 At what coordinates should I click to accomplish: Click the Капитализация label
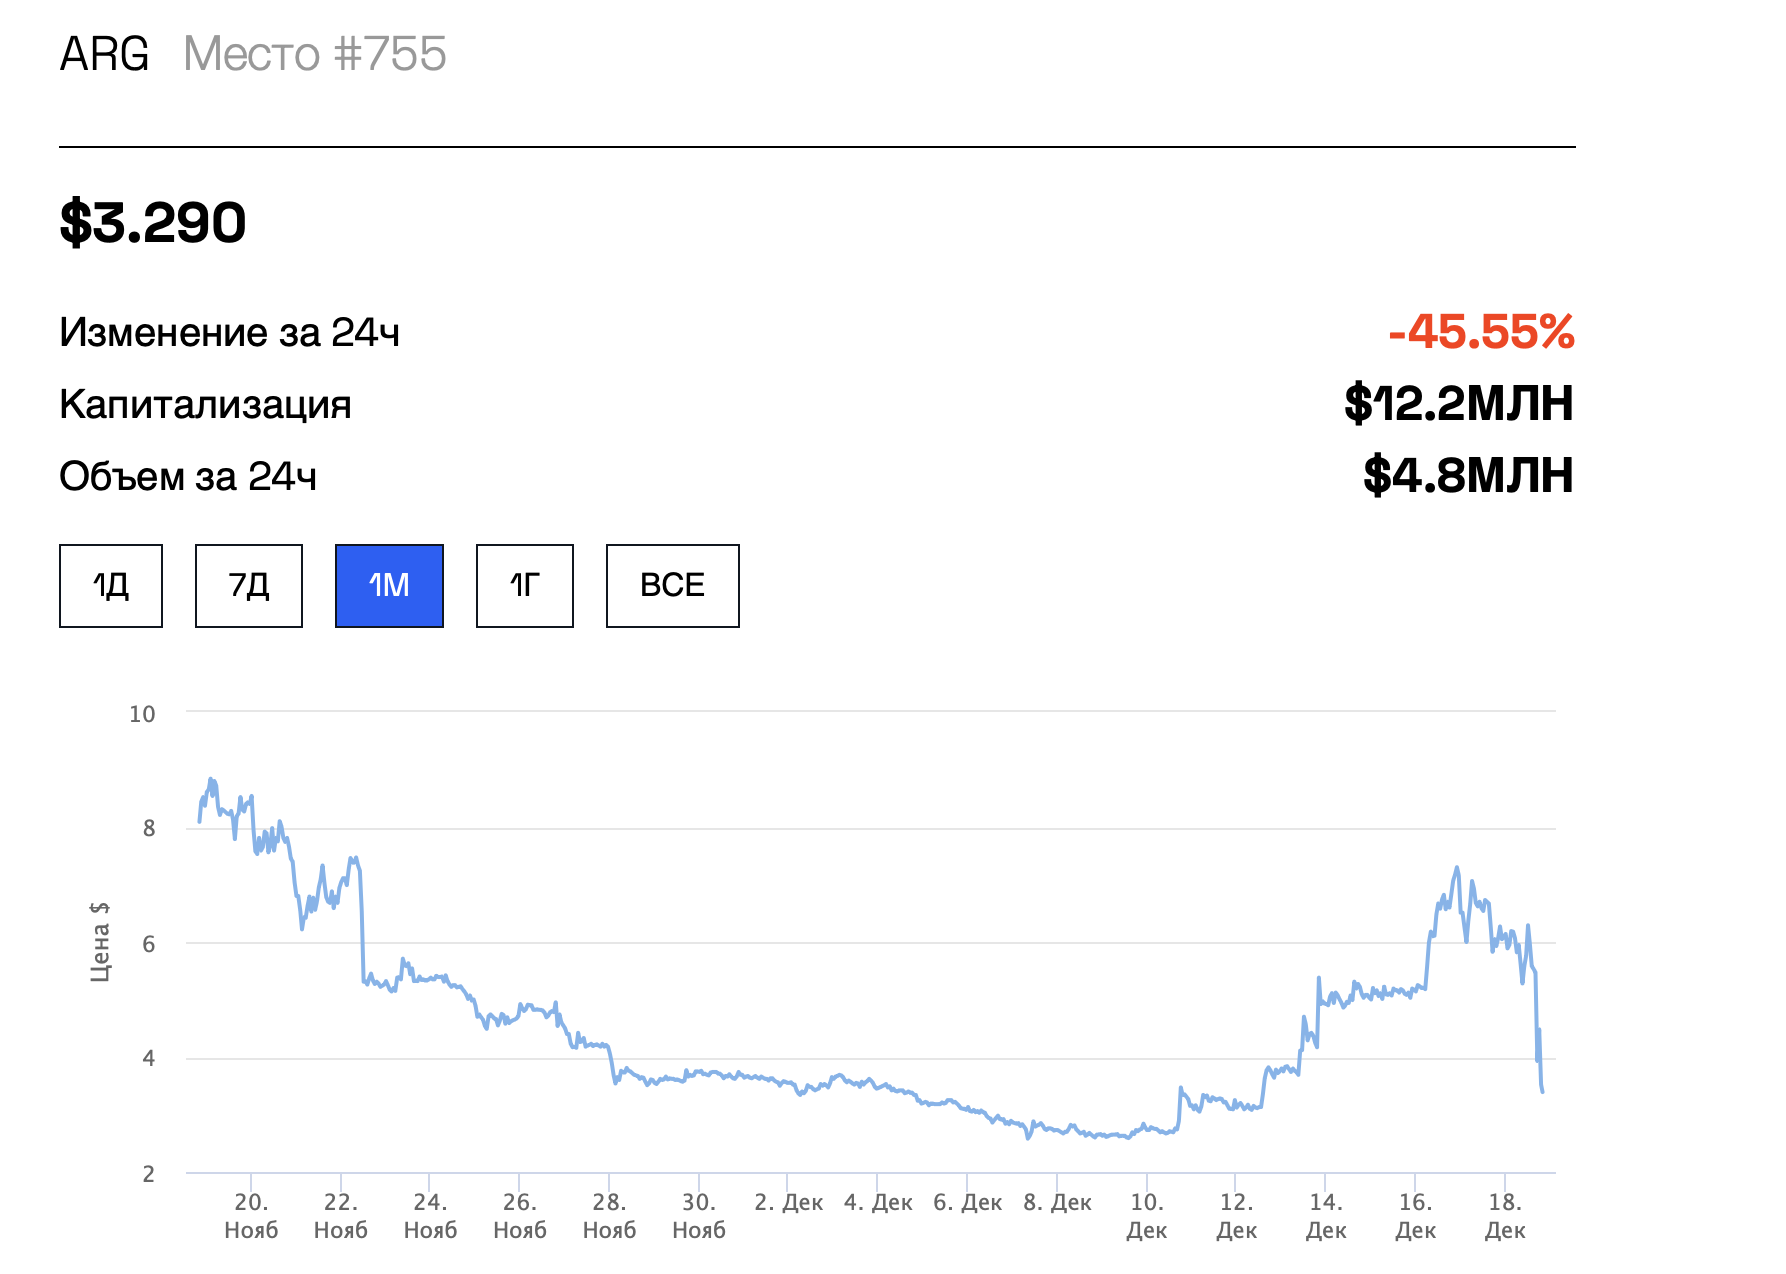click(206, 405)
